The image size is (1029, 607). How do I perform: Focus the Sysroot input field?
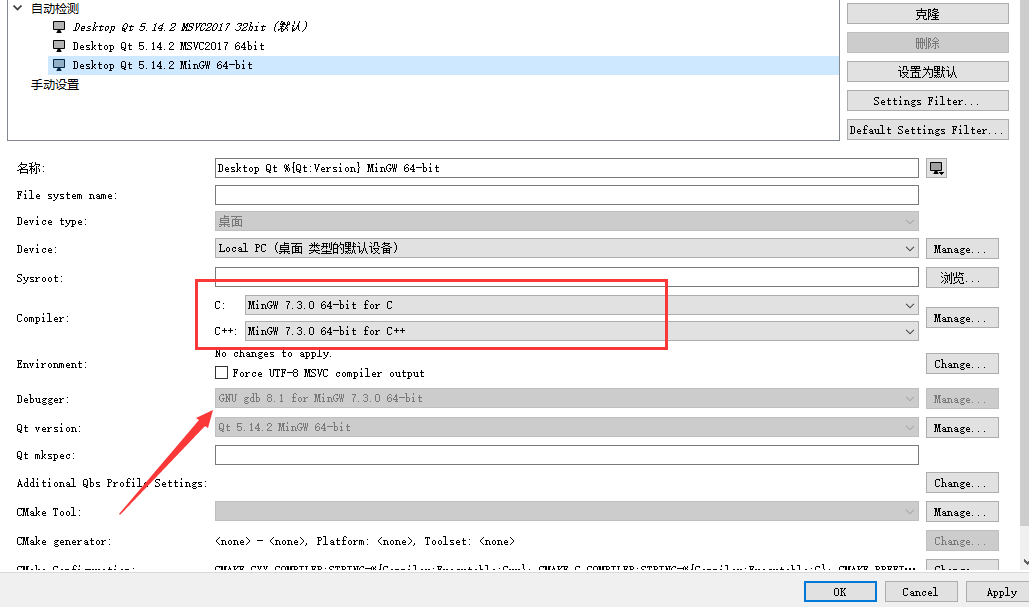pyautogui.click(x=566, y=278)
